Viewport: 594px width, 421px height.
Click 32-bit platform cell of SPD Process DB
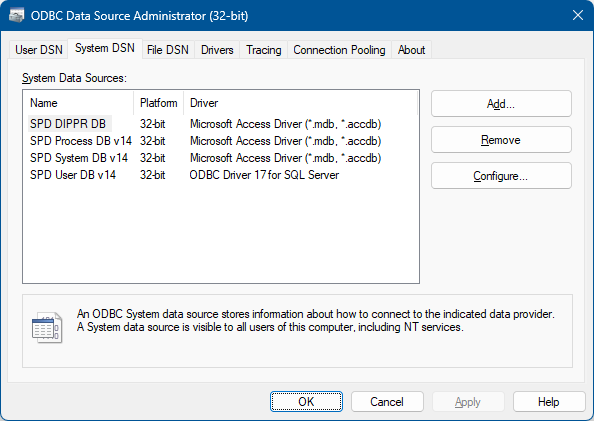point(153,141)
